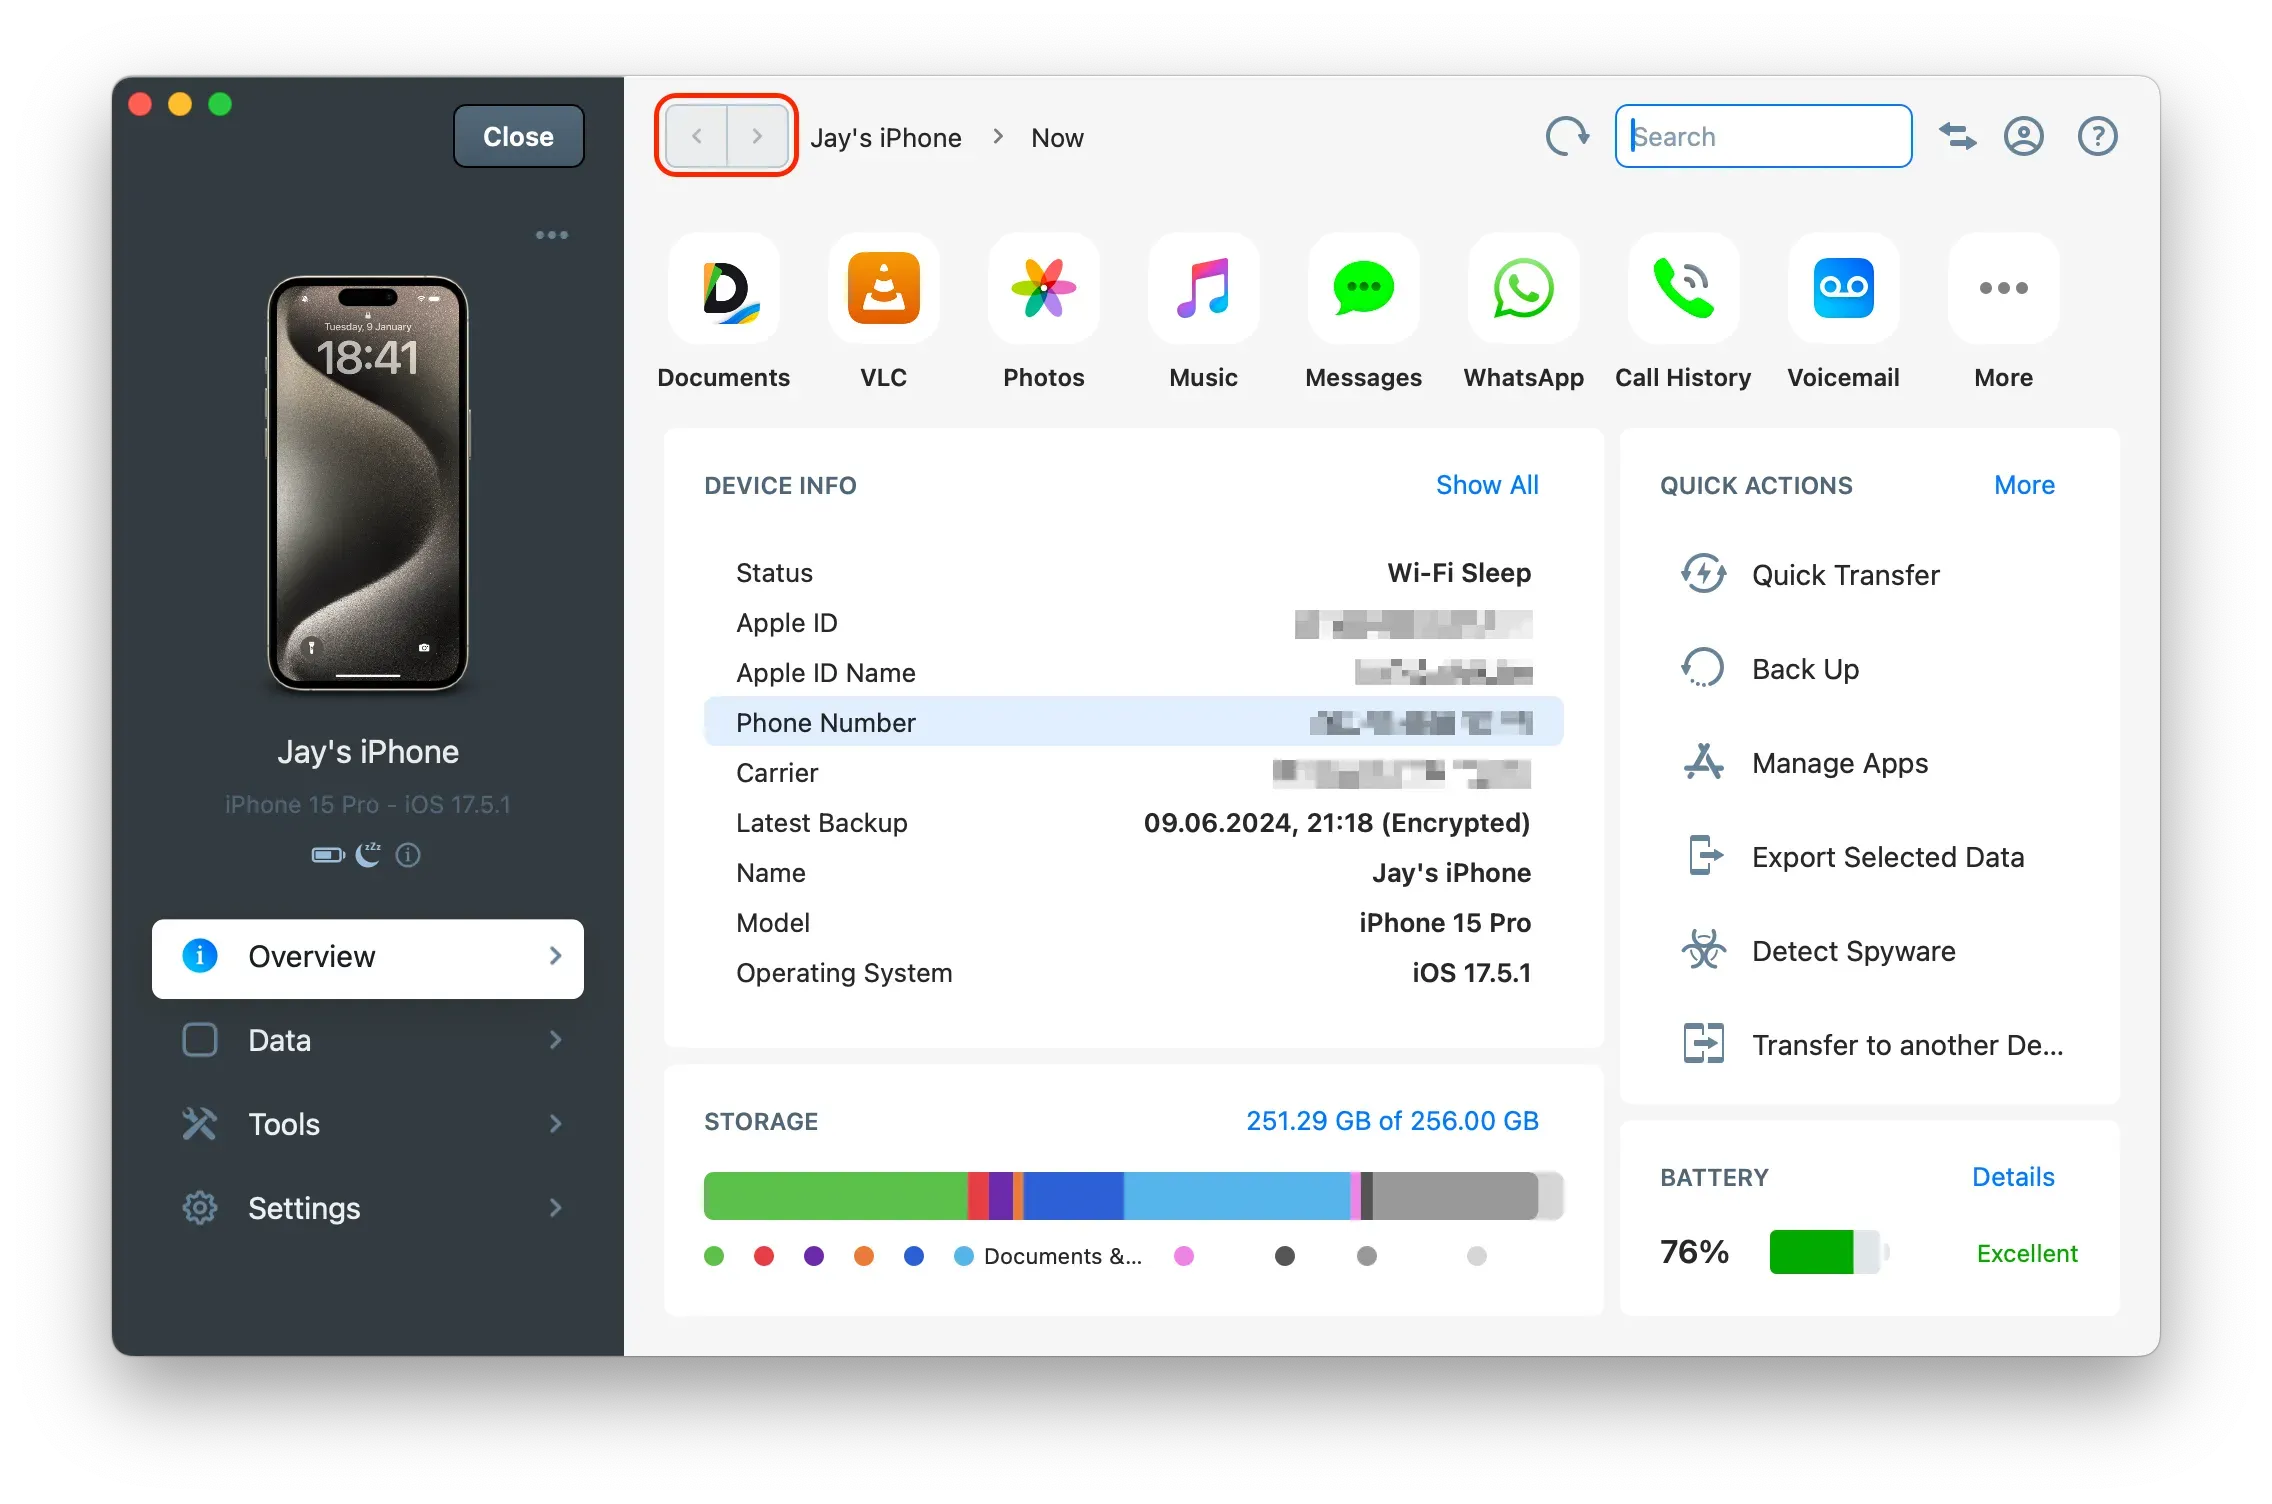
Task: Expand the Data sidebar section
Action: [x=368, y=1040]
